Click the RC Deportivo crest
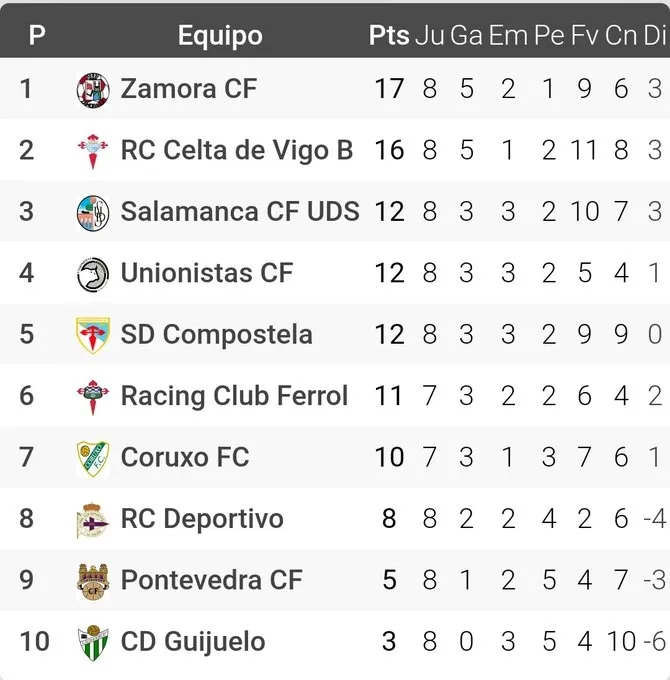The height and width of the screenshot is (680, 670). coord(92,520)
